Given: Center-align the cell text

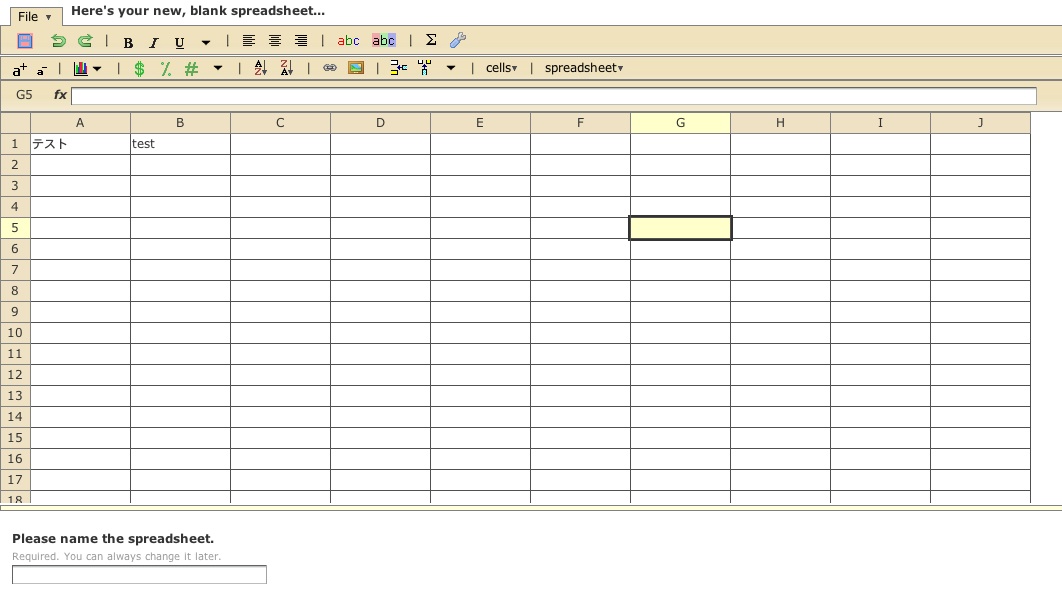Looking at the screenshot, I should (275, 41).
